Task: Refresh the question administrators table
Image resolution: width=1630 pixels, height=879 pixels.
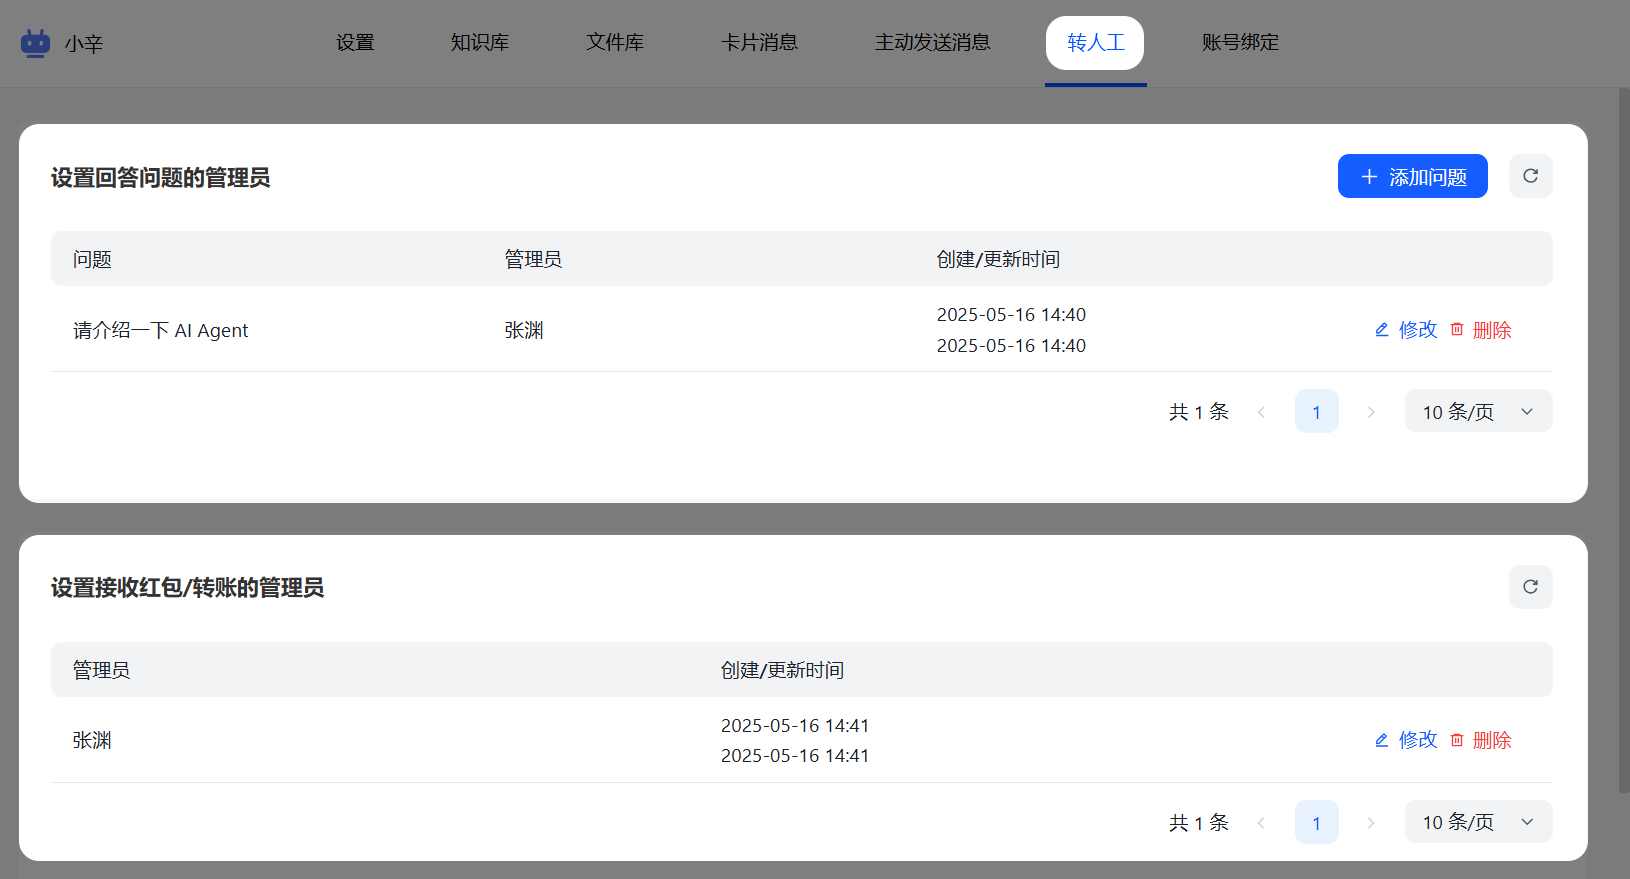Action: click(1530, 176)
